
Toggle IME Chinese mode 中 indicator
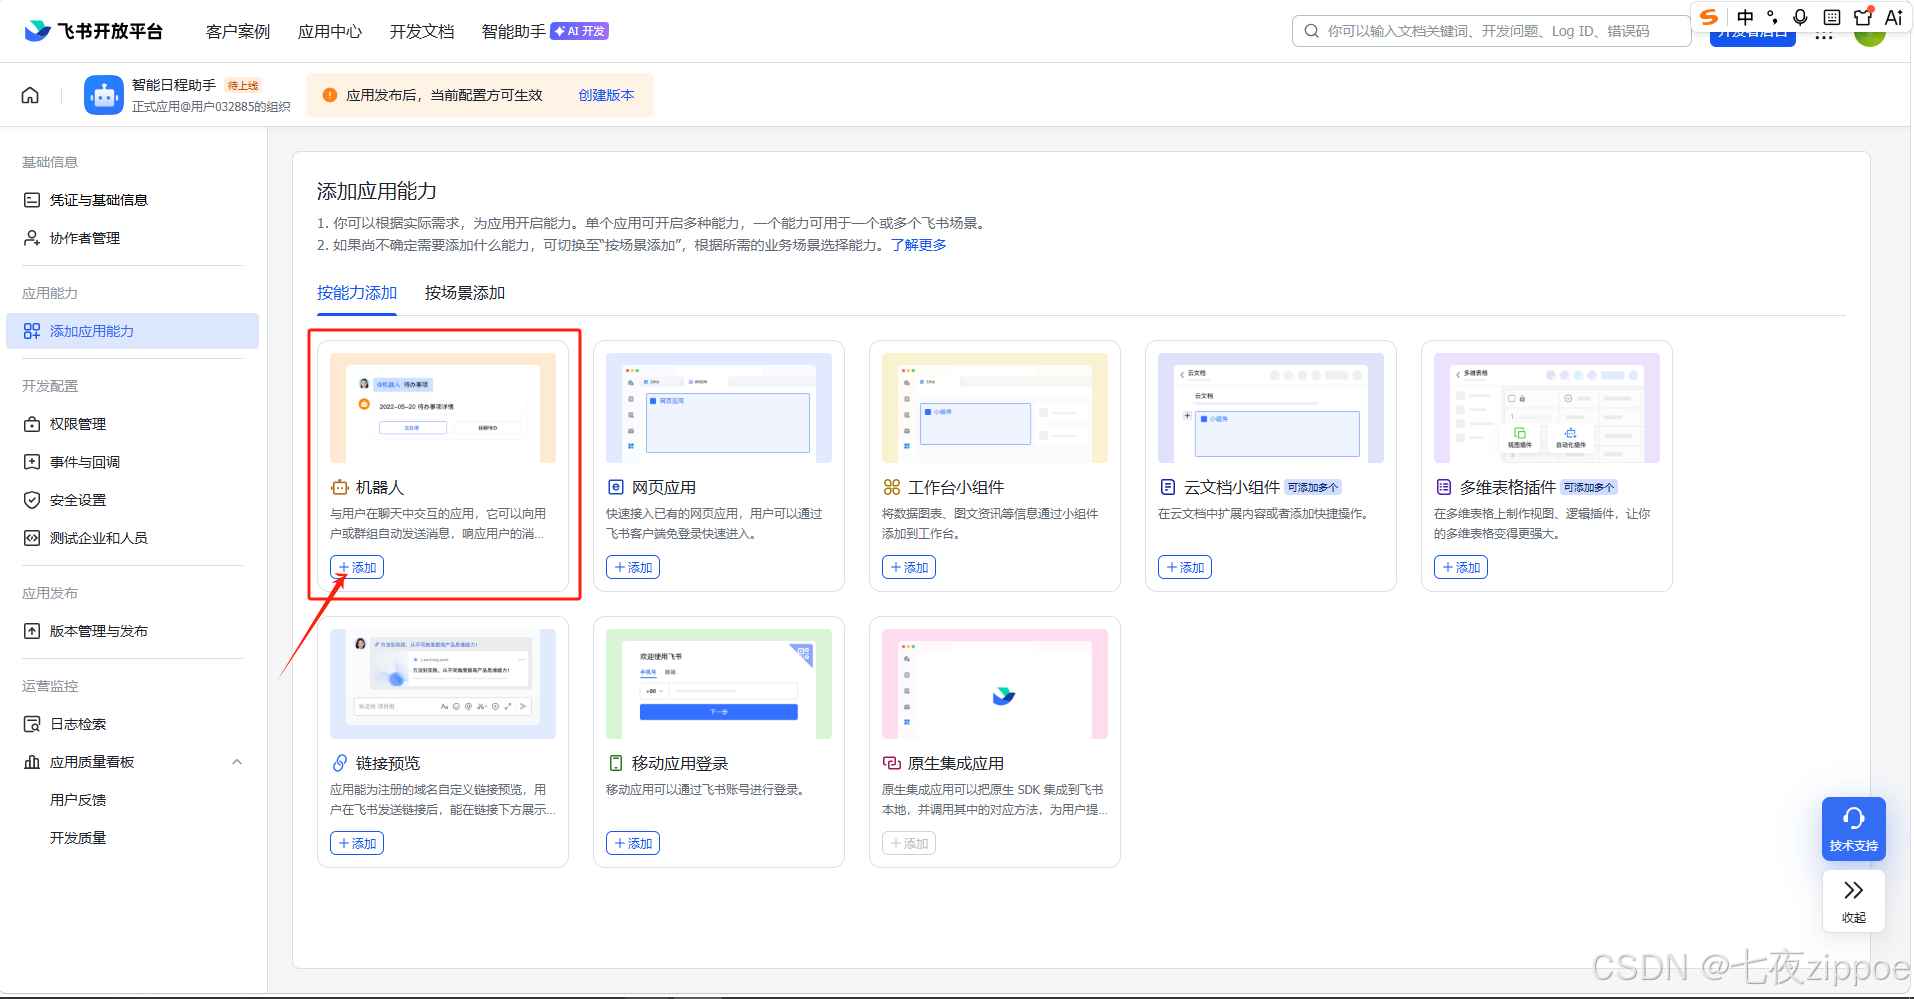(x=1745, y=17)
